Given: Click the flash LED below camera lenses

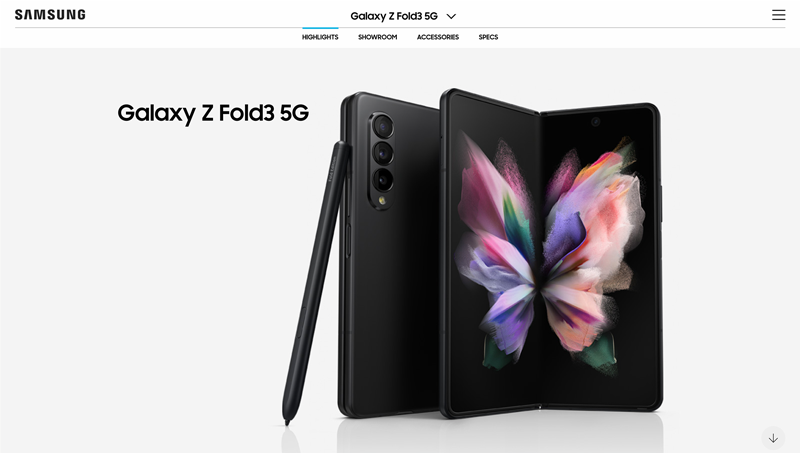Looking at the screenshot, I should [382, 200].
